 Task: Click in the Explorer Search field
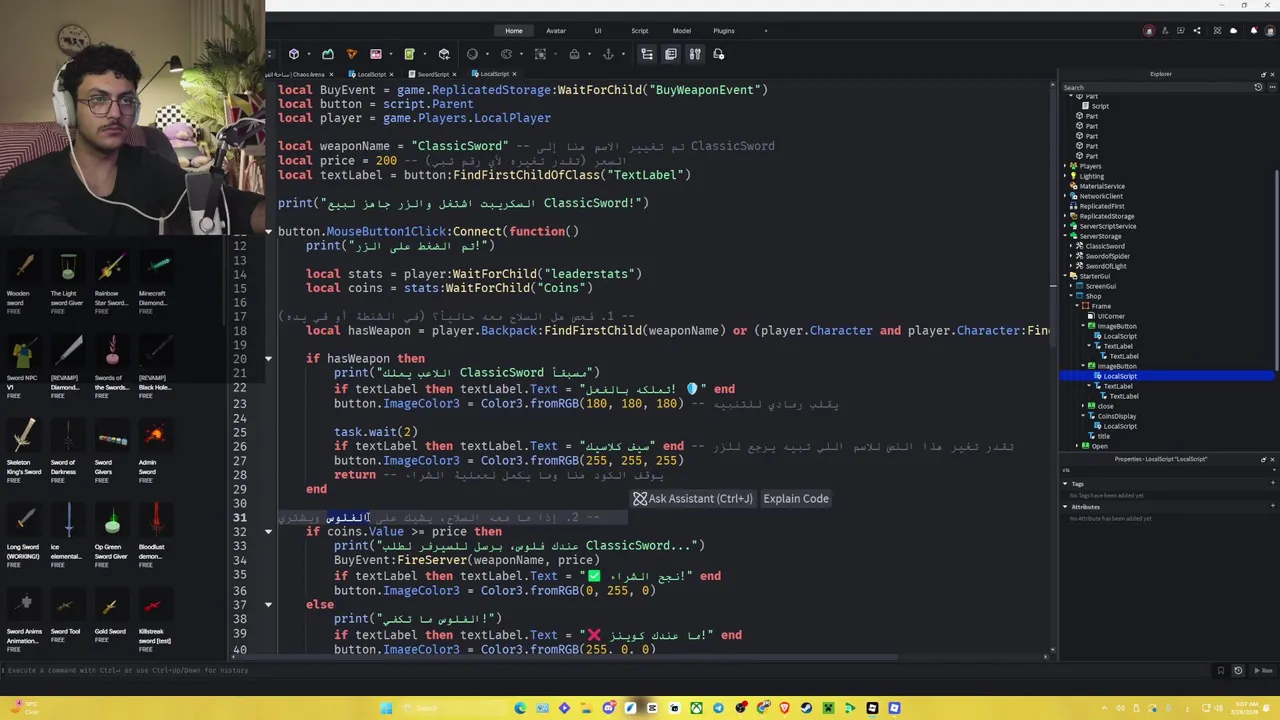pos(1155,87)
